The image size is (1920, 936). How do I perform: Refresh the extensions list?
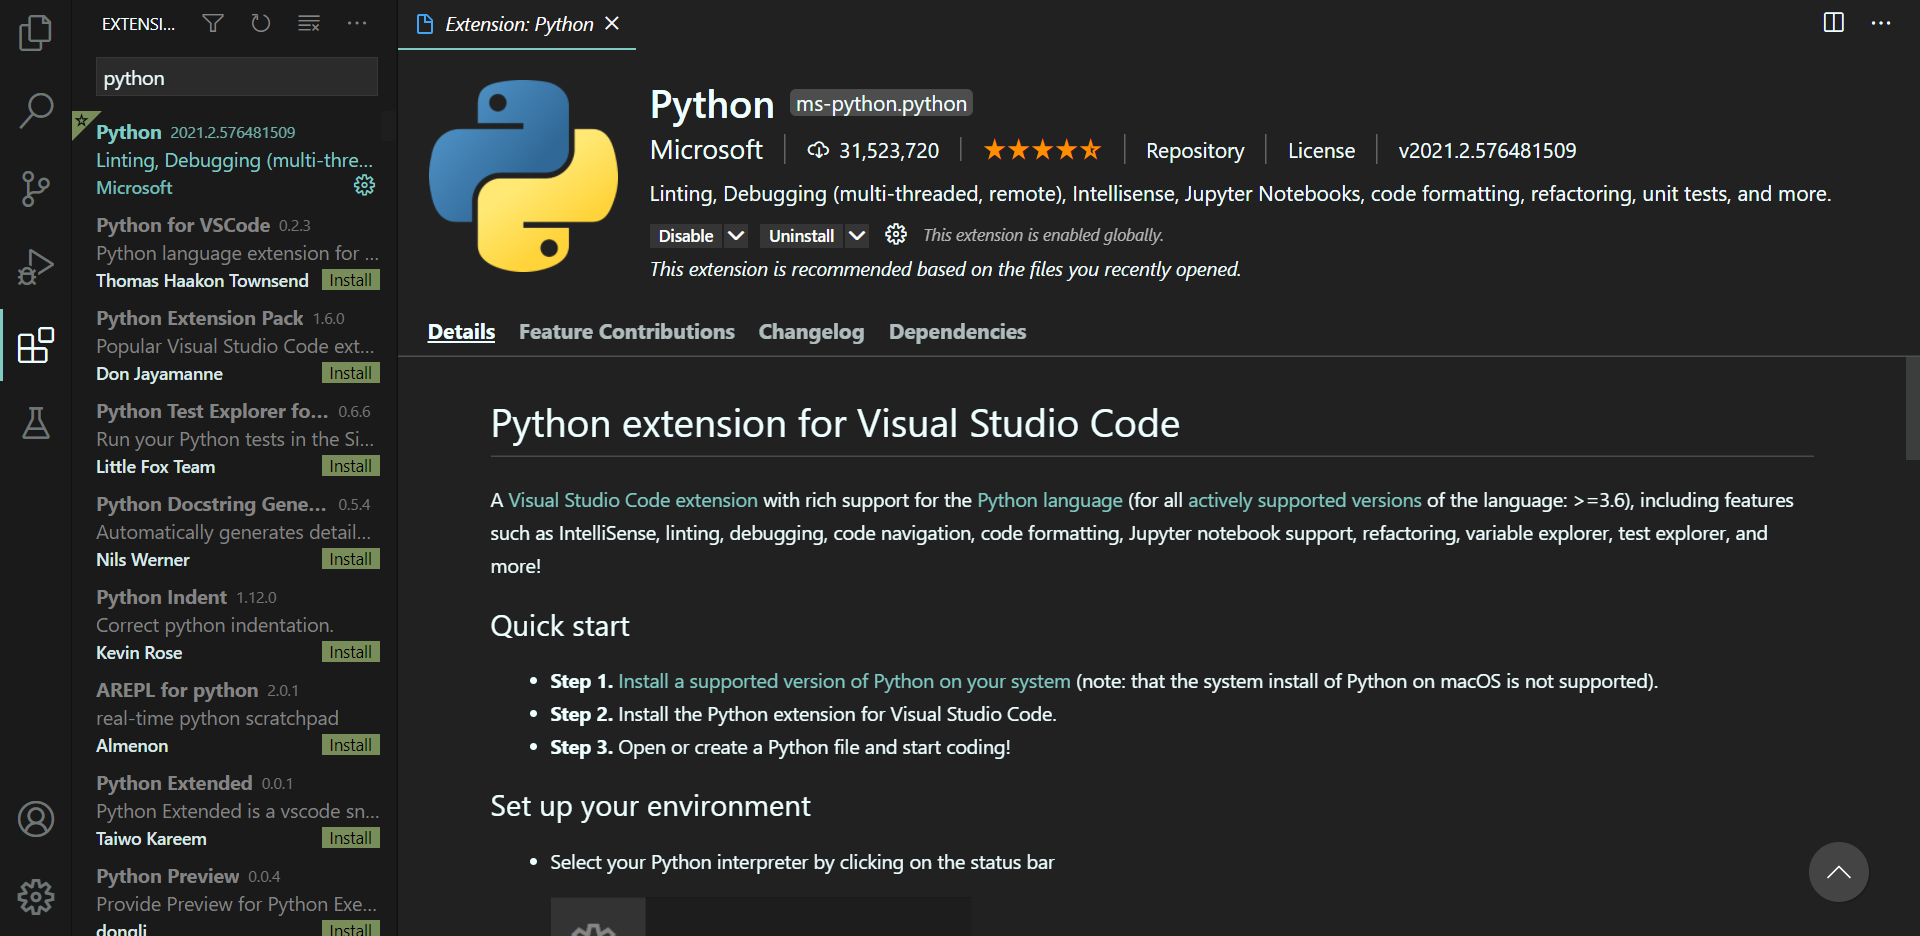[261, 23]
